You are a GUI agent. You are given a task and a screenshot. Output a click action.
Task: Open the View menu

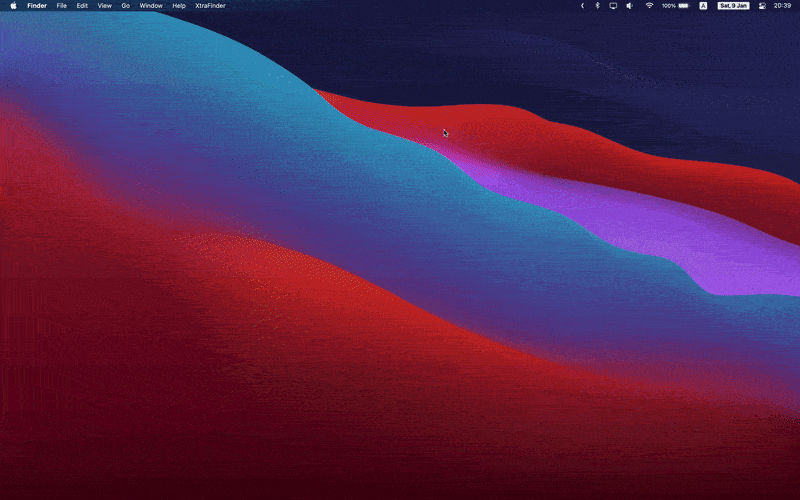coord(104,6)
